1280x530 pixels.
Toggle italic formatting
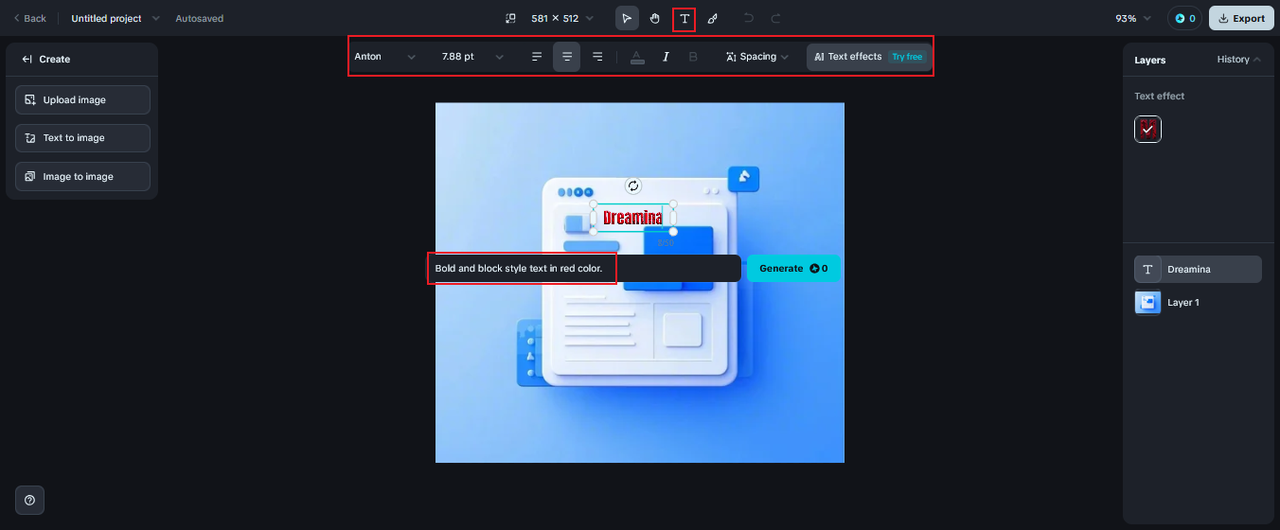click(x=666, y=57)
